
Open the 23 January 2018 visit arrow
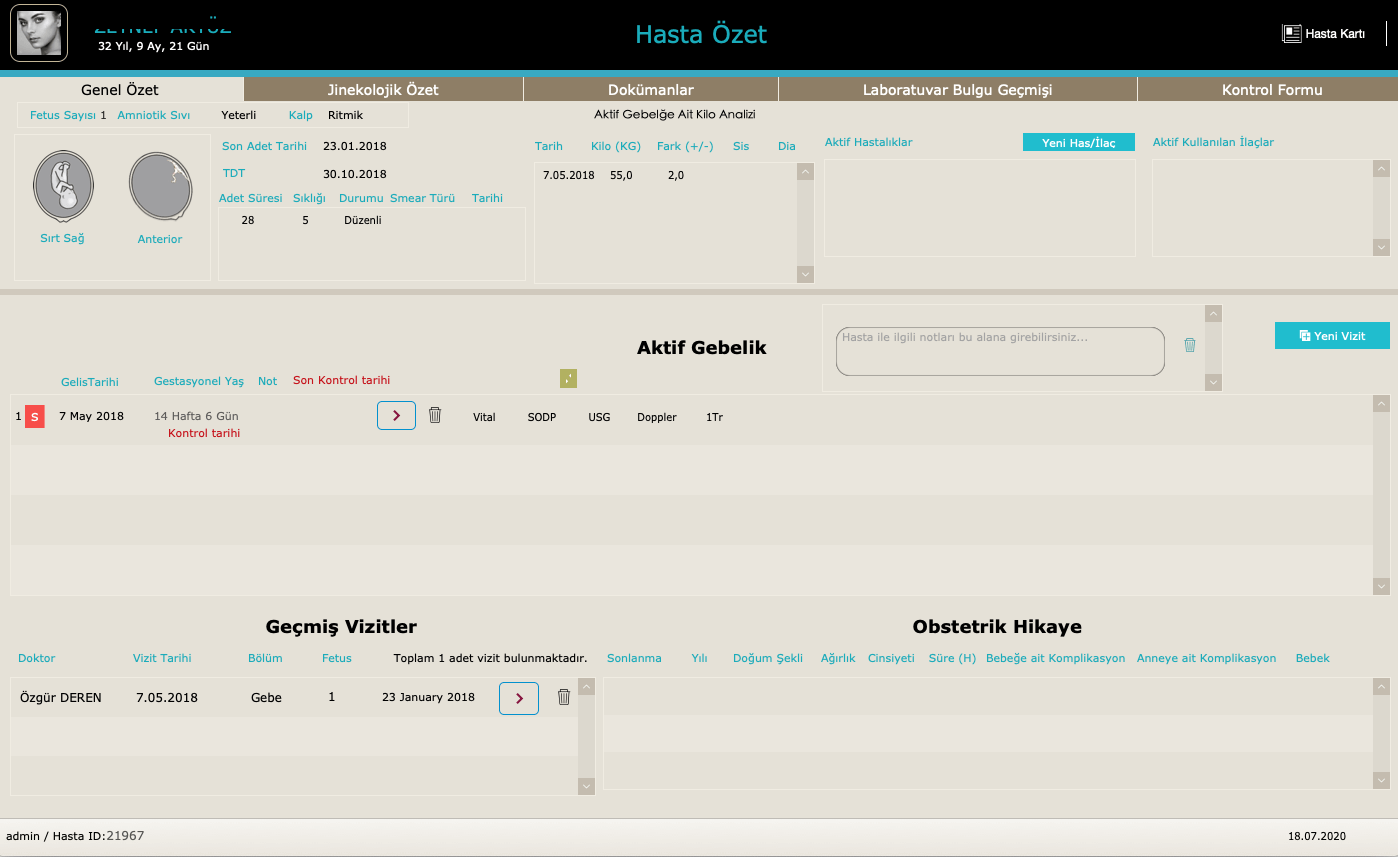[x=519, y=698]
